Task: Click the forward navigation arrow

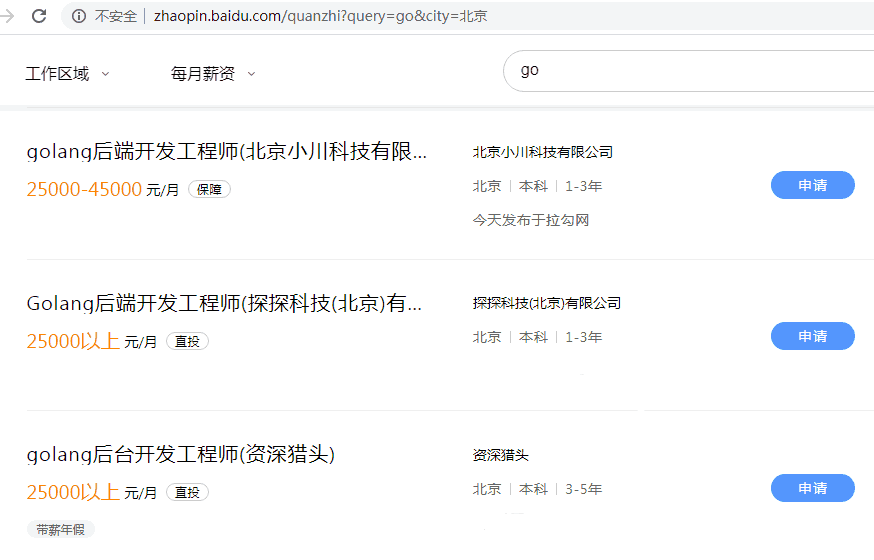Action: click(x=7, y=16)
